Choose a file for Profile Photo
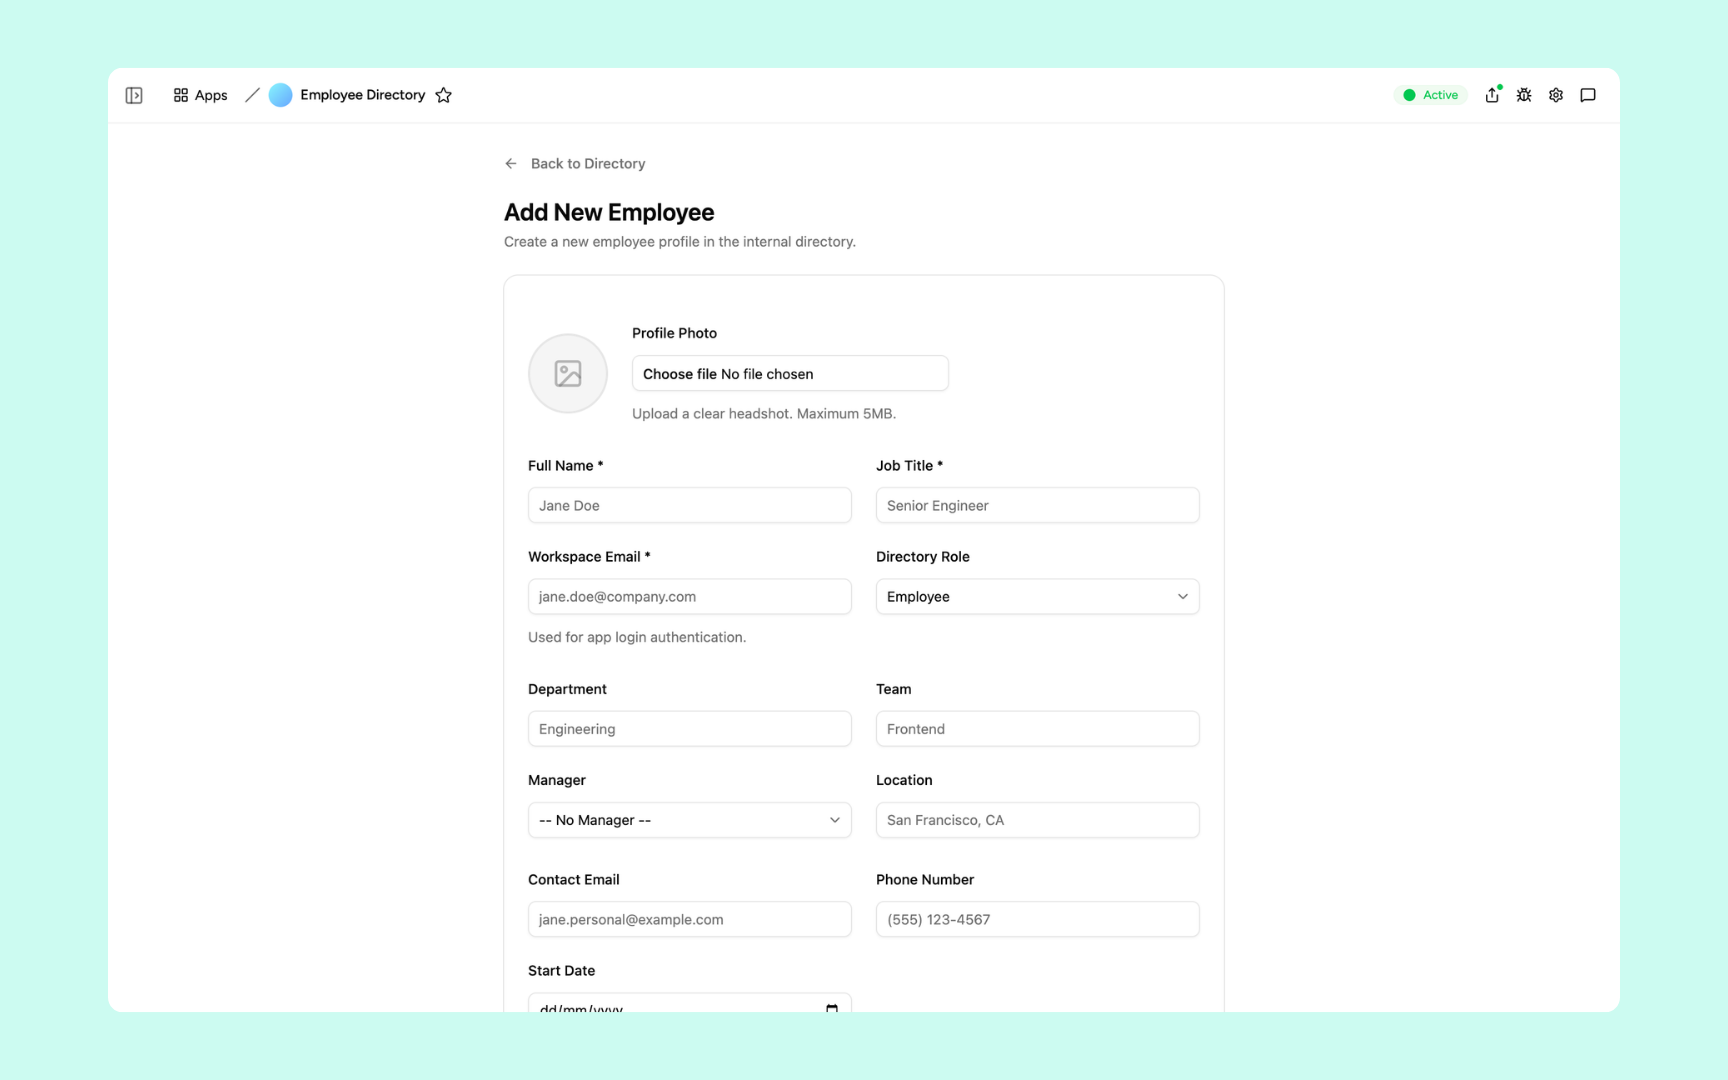 [790, 373]
